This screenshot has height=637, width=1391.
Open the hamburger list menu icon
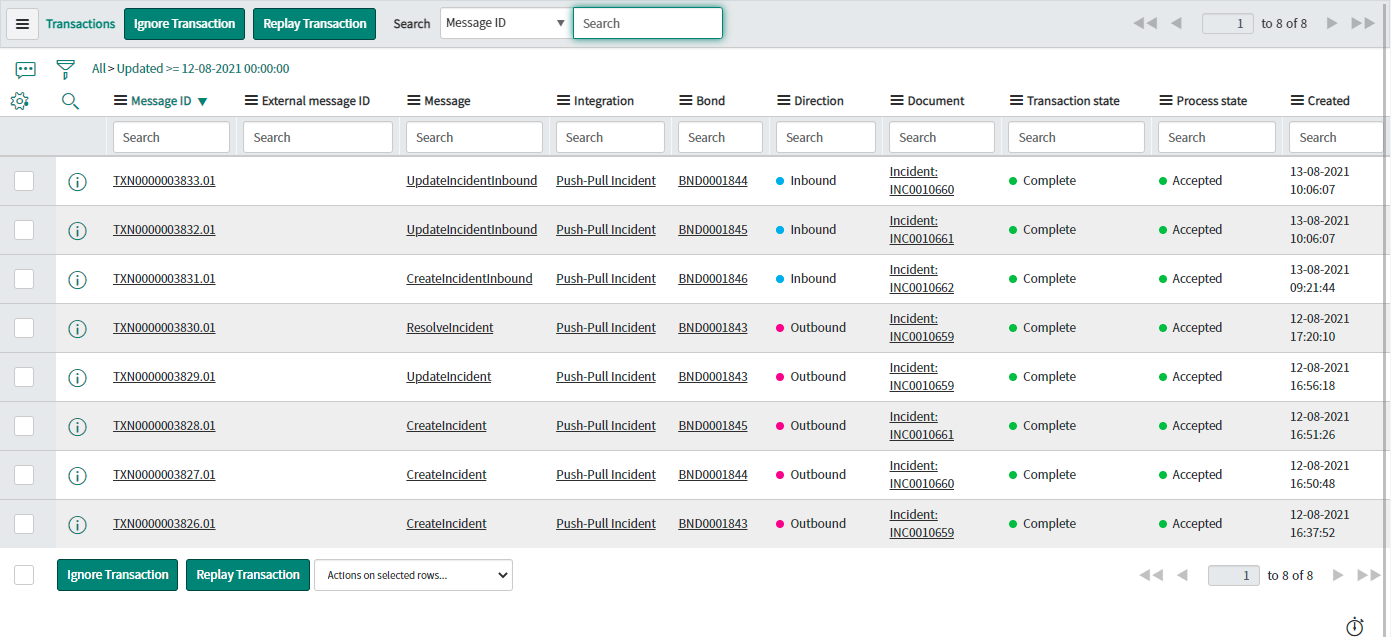click(x=22, y=24)
